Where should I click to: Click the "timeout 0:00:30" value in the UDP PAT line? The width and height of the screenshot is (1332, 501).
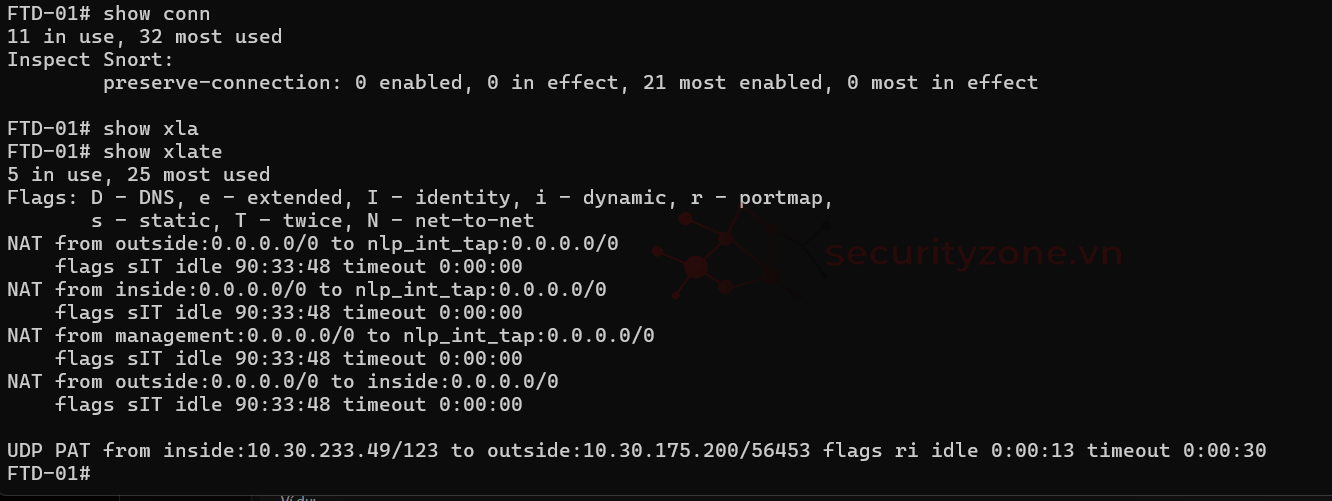tap(1177, 451)
